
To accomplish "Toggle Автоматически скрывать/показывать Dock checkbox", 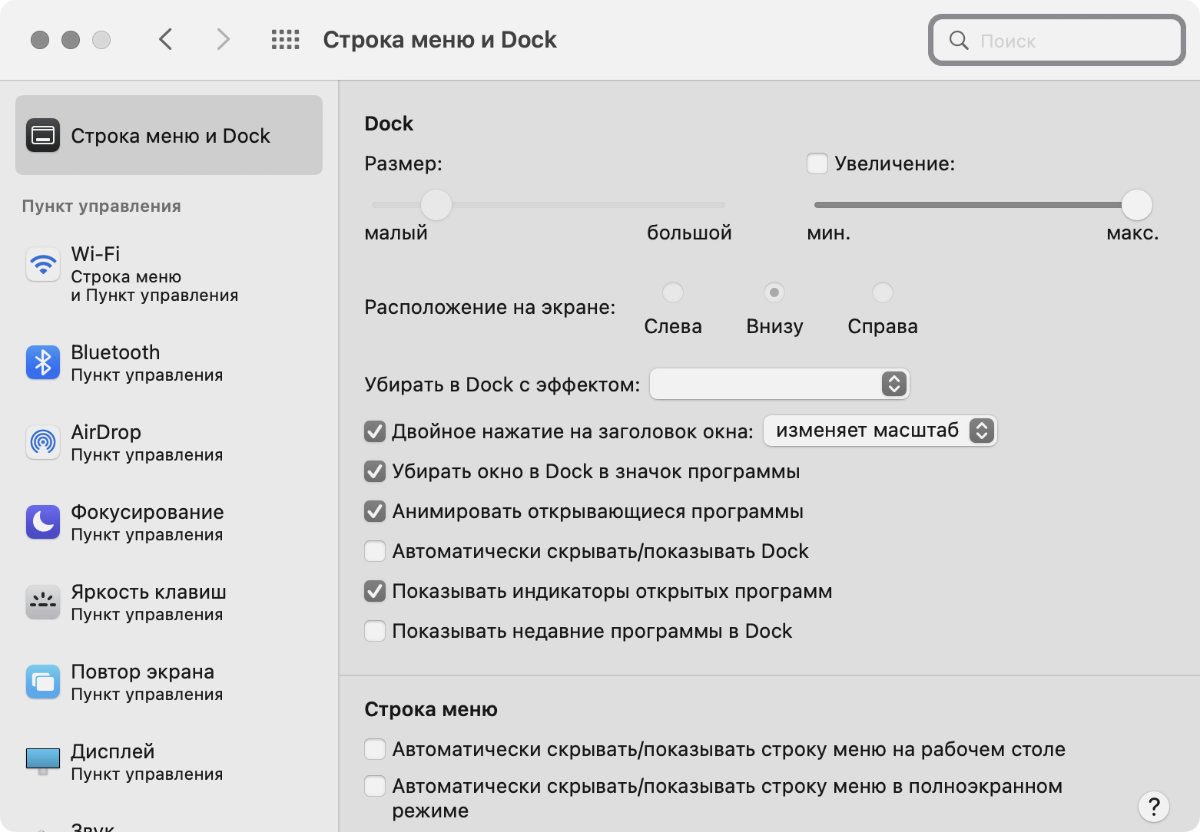I will (375, 551).
